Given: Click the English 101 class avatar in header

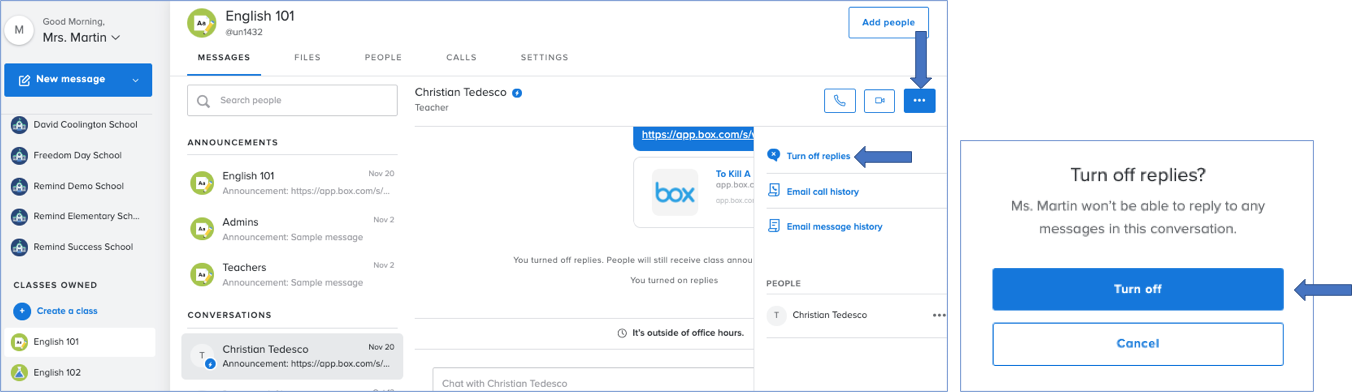Looking at the screenshot, I should coord(202,23).
